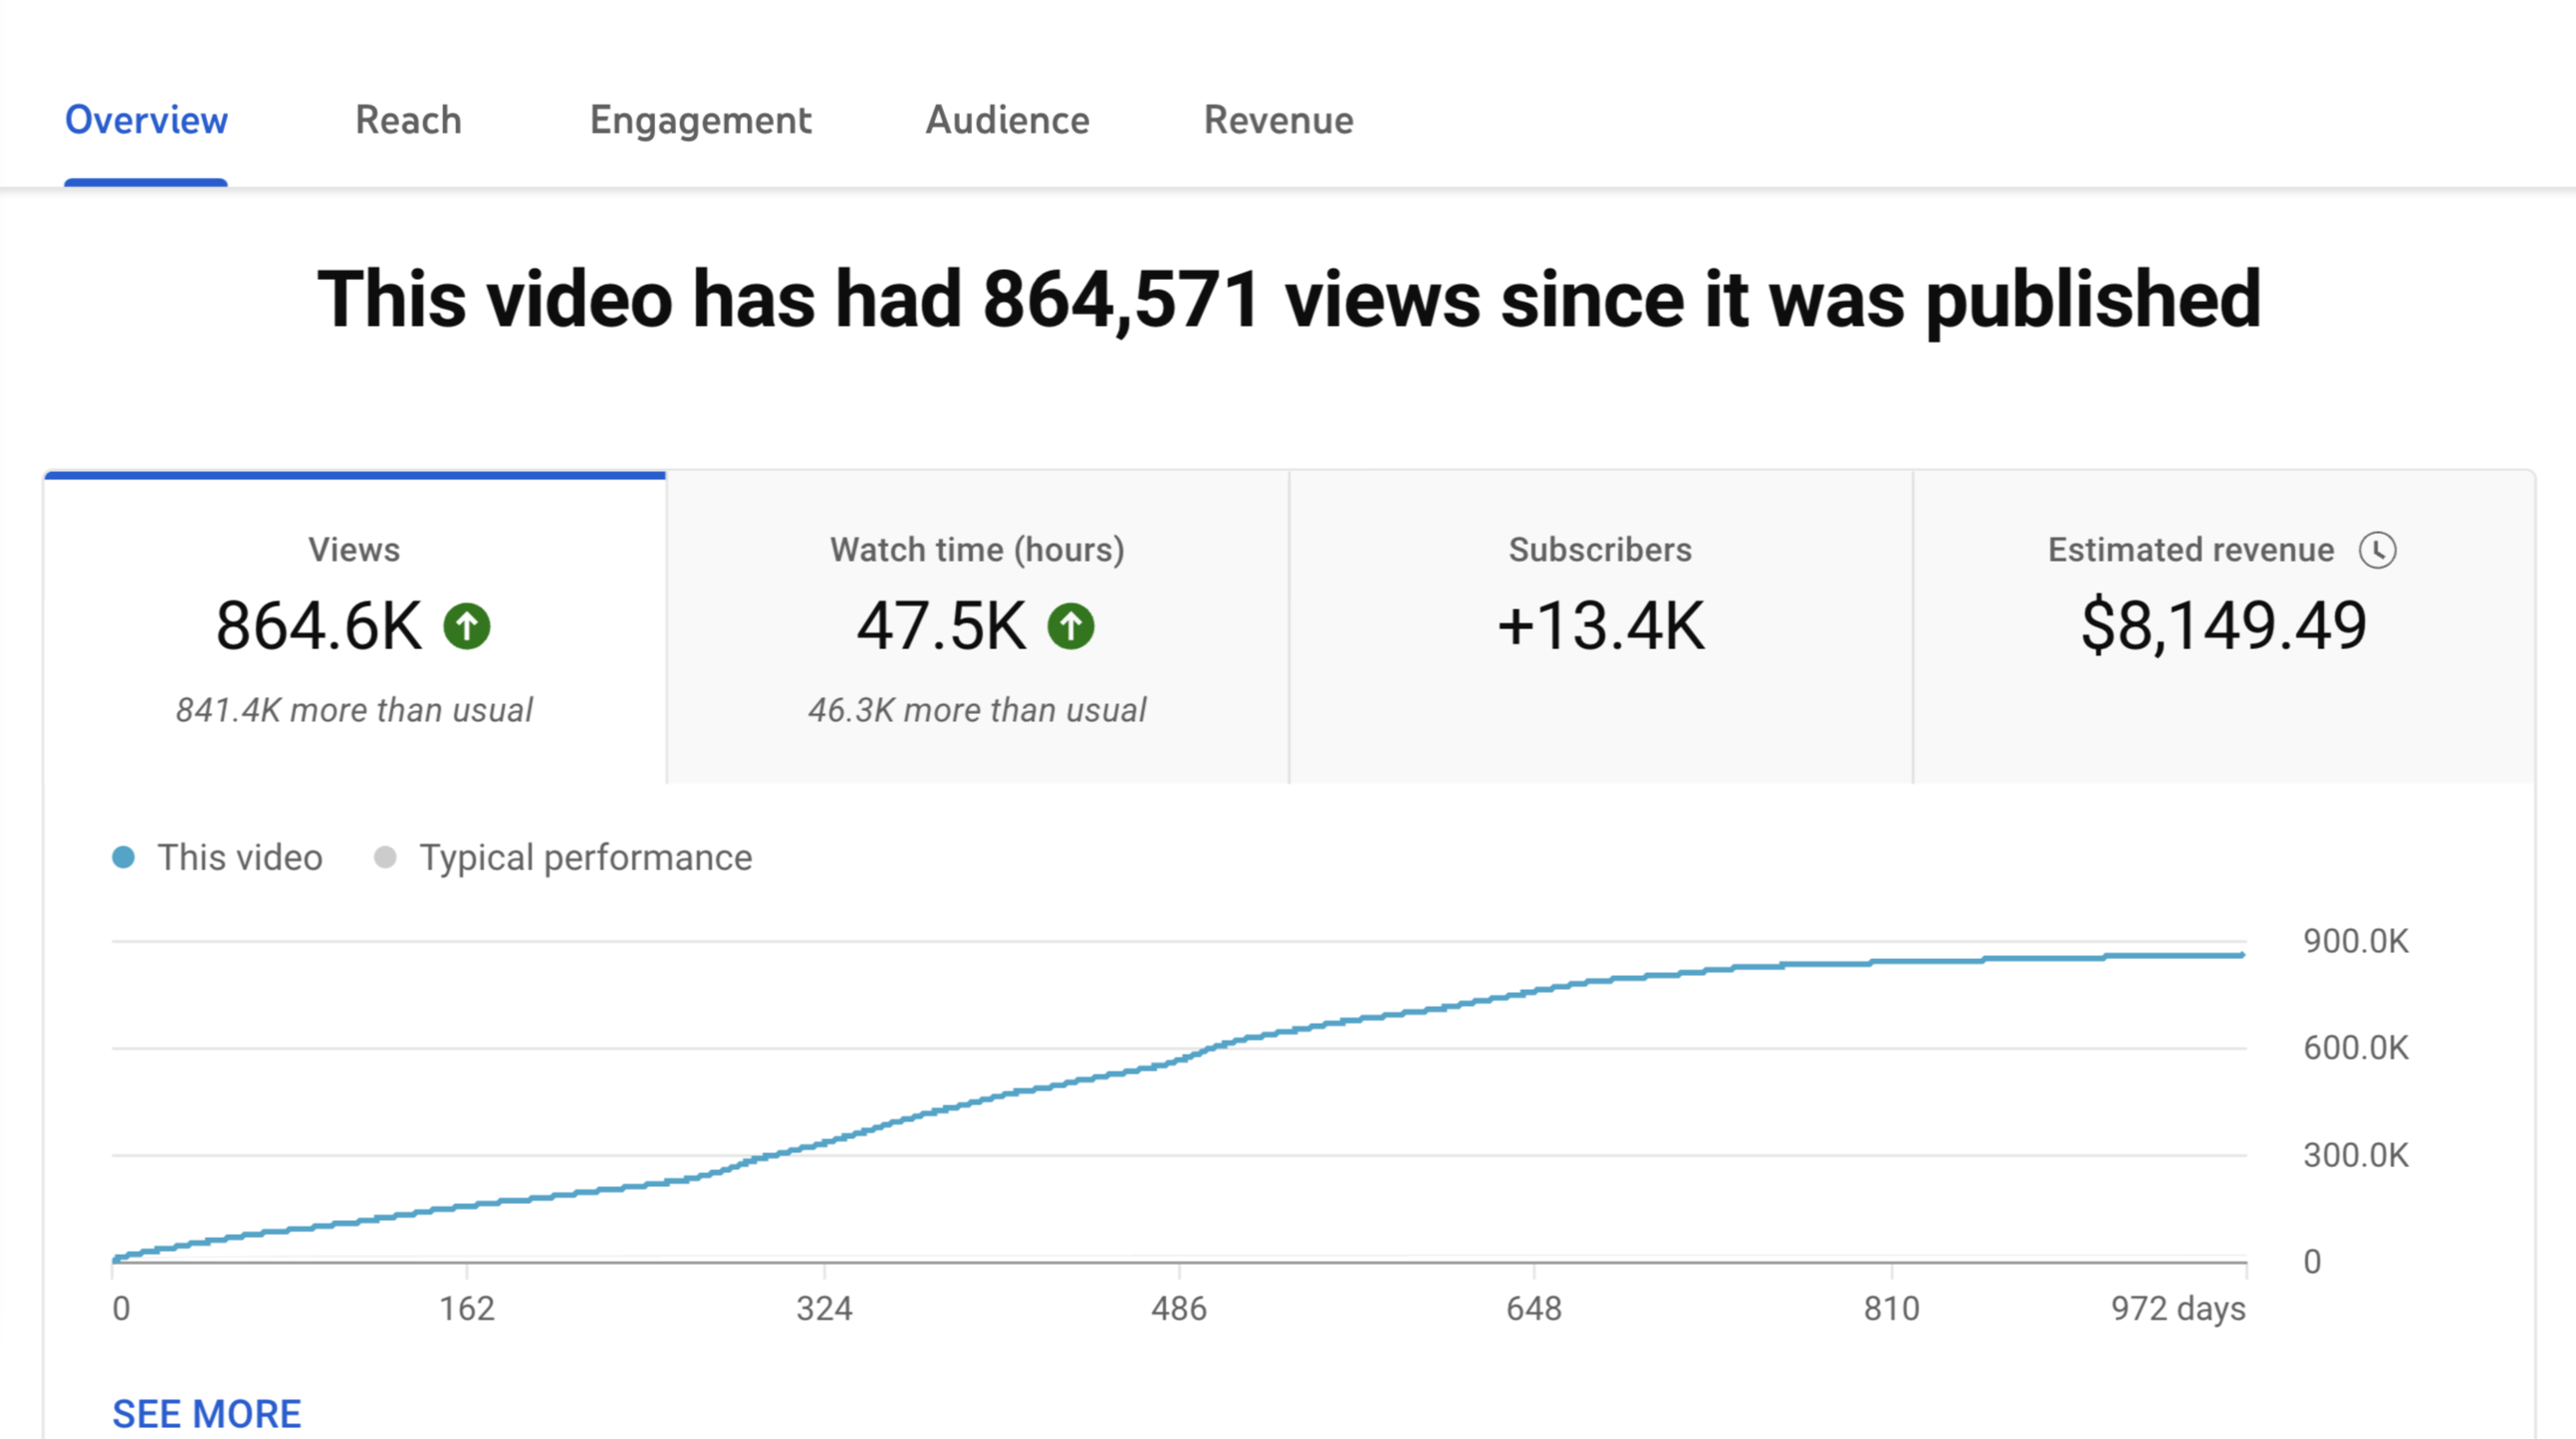2576x1439 pixels.
Task: Click the clock icon next to Estimated revenue
Action: click(2377, 550)
